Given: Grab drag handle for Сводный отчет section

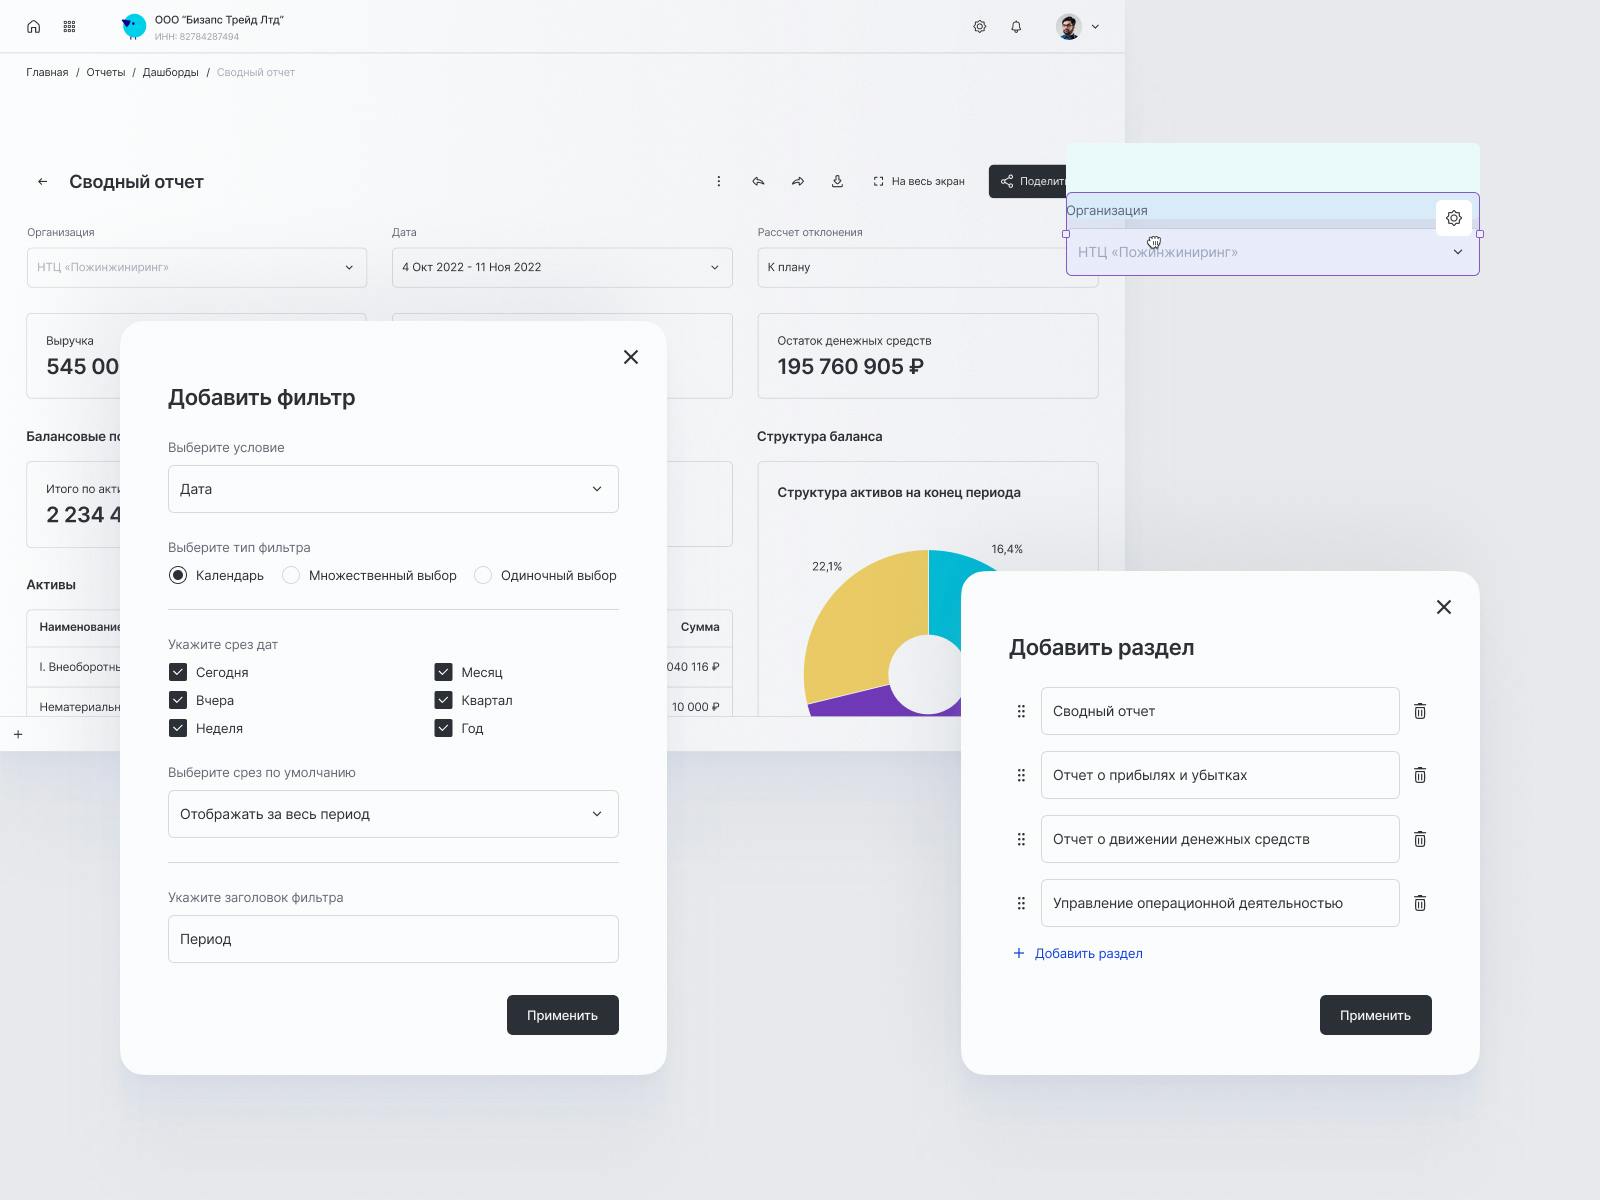Looking at the screenshot, I should tap(1021, 711).
